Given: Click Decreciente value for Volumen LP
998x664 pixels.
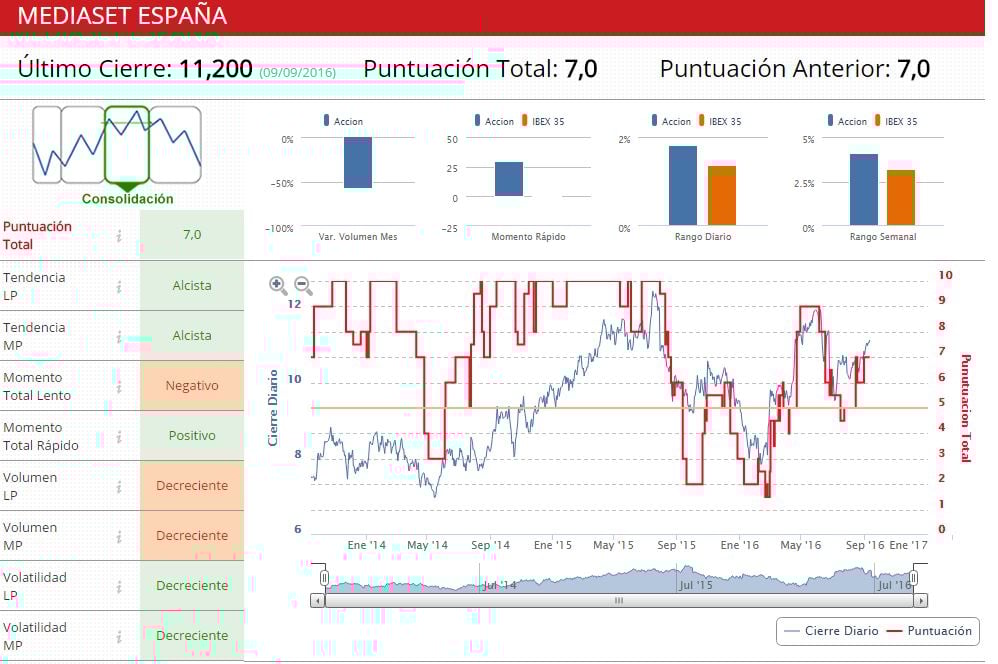Looking at the screenshot, I should point(192,486).
